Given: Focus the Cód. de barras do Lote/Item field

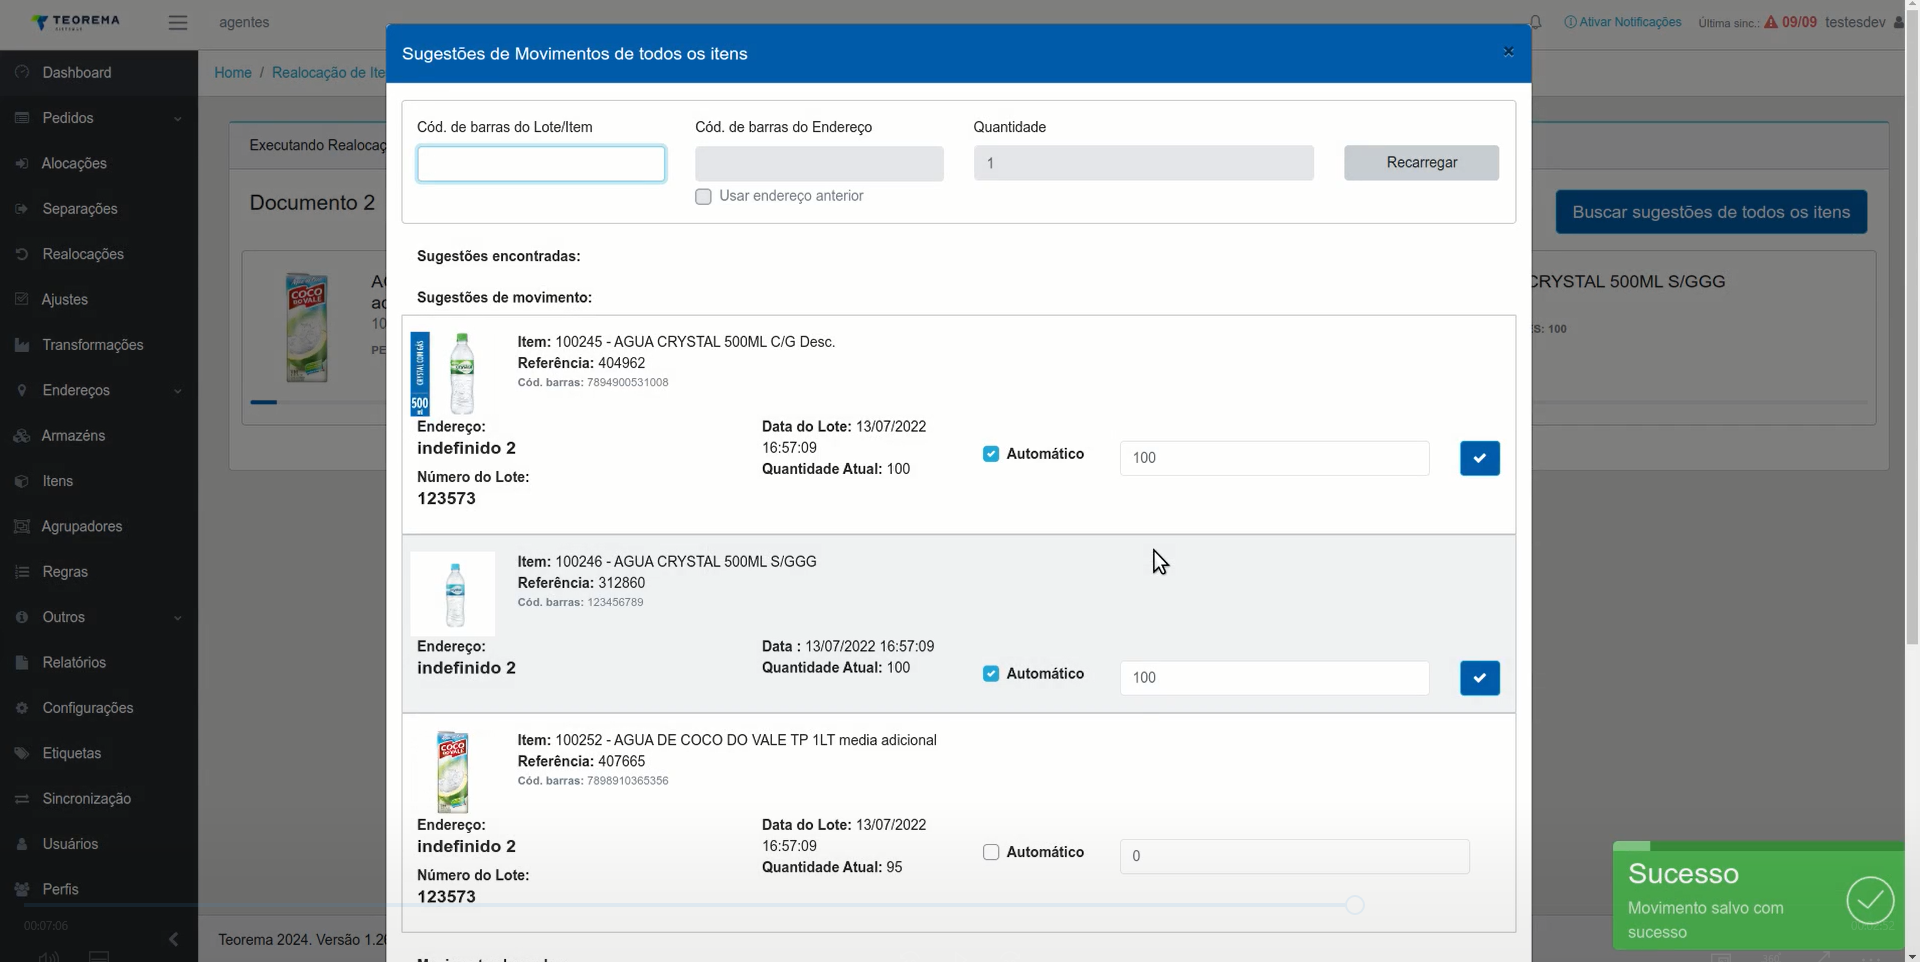Looking at the screenshot, I should point(541,164).
